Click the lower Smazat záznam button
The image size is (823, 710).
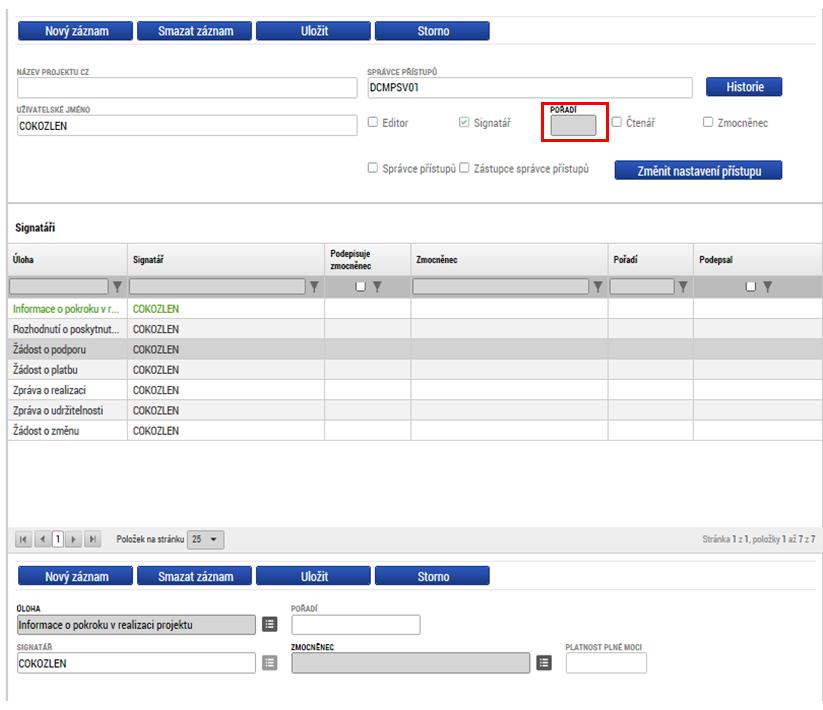point(194,576)
